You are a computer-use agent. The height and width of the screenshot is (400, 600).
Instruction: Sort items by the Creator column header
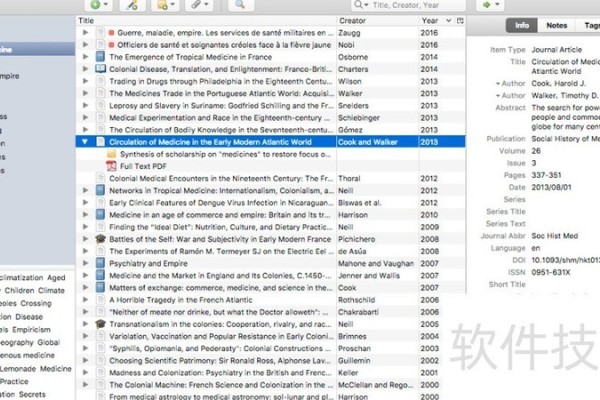point(377,21)
